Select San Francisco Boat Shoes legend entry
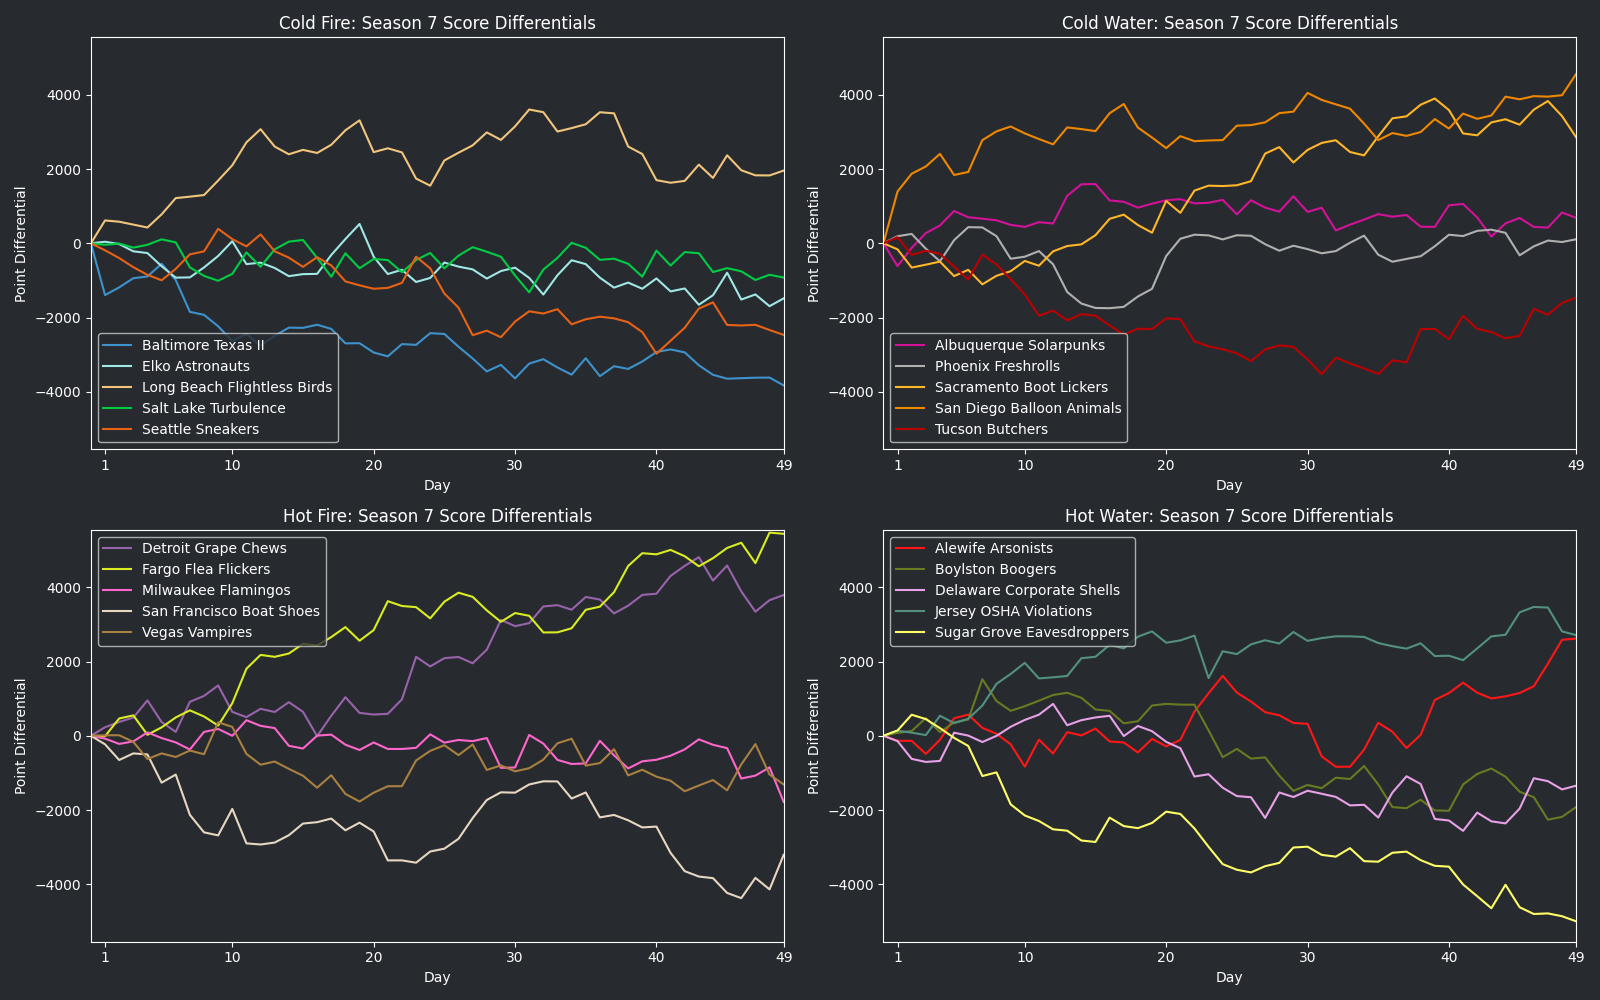 click(x=231, y=611)
